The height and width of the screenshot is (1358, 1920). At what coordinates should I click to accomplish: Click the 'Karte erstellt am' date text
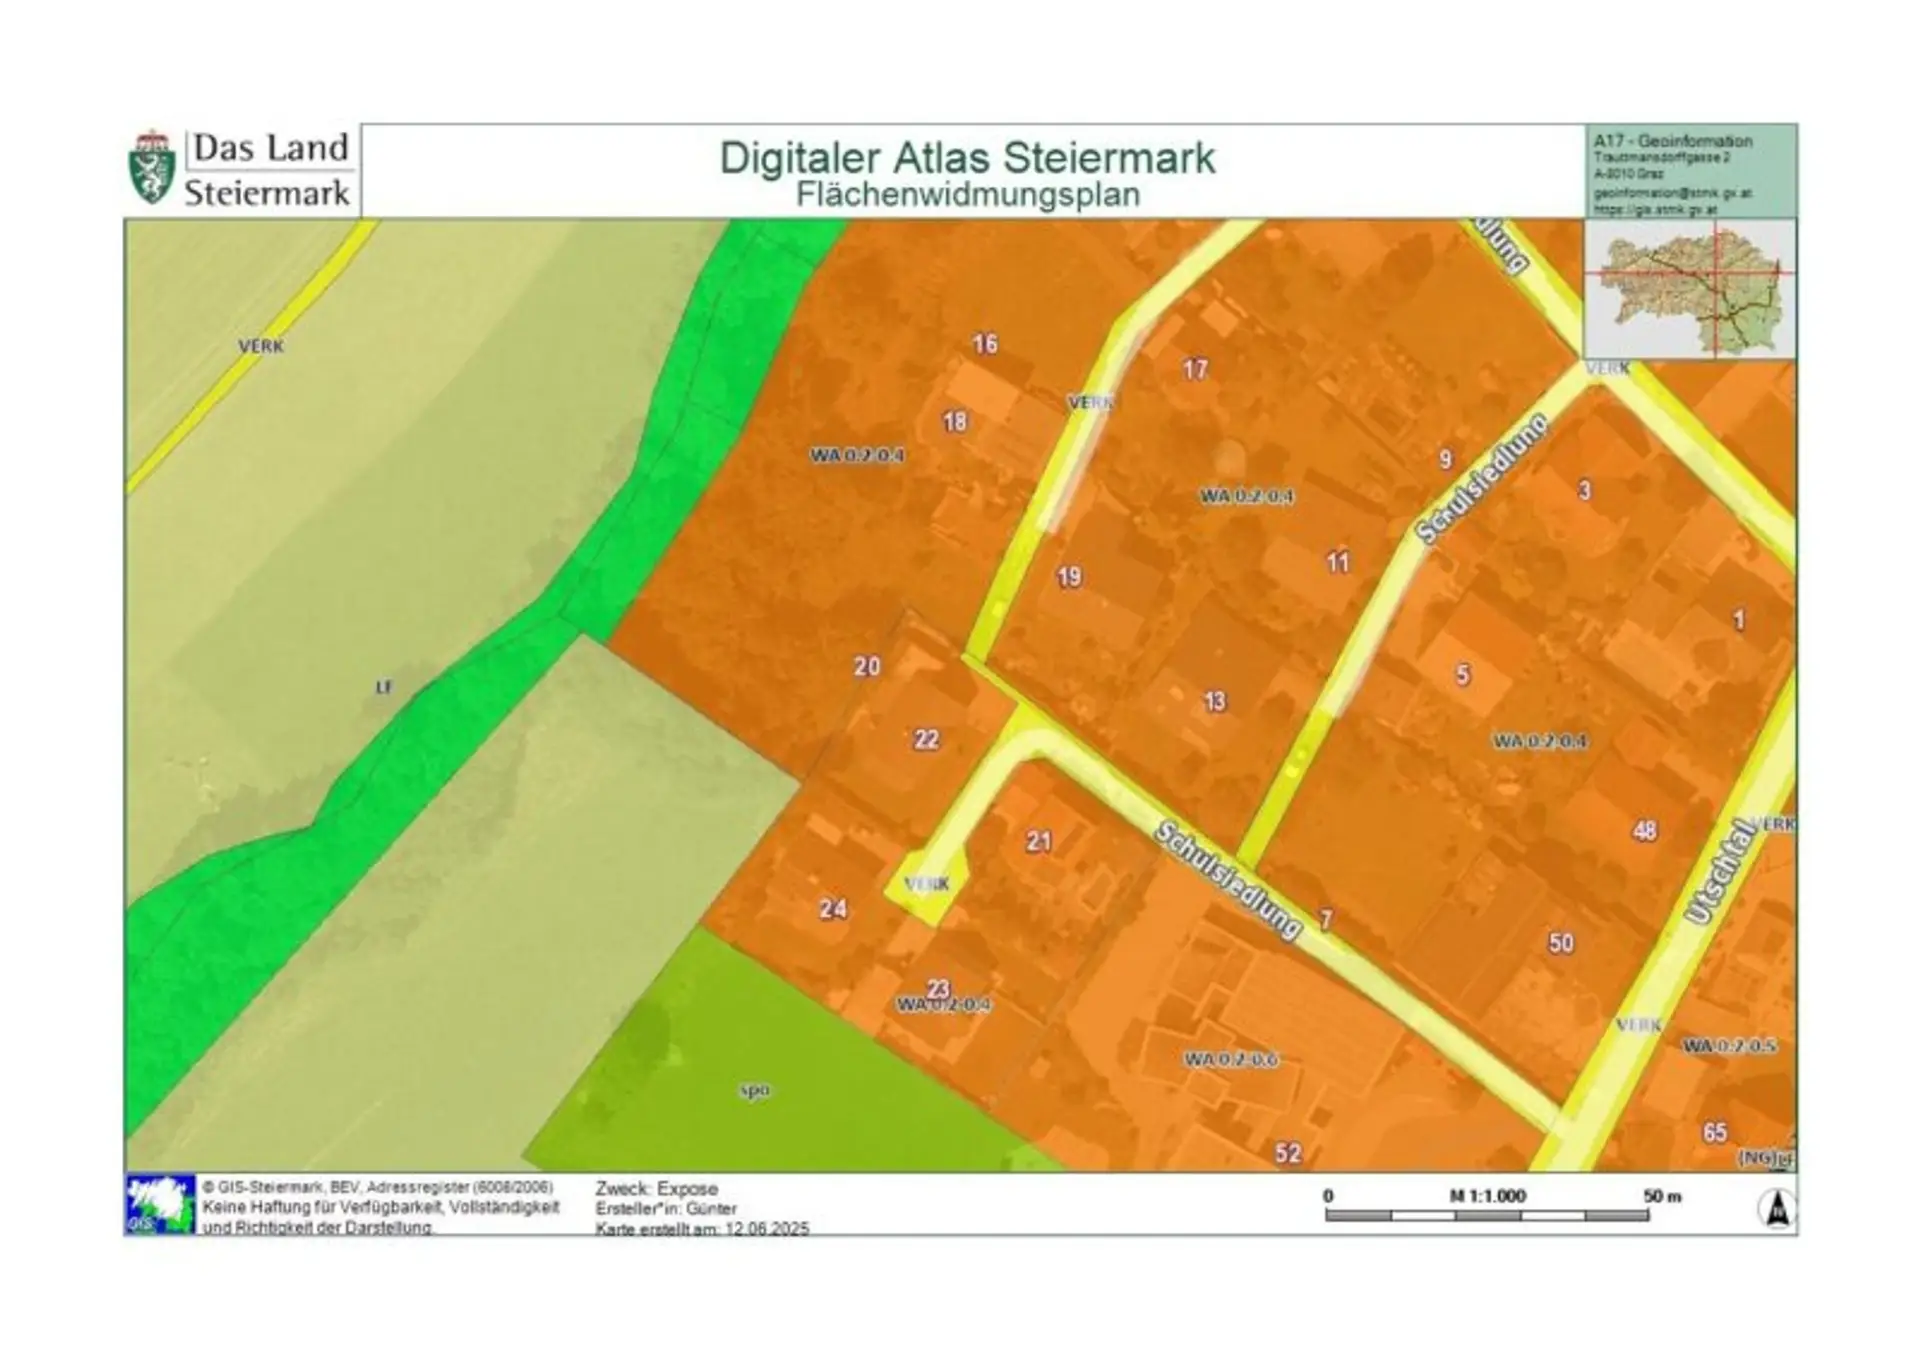(702, 1228)
